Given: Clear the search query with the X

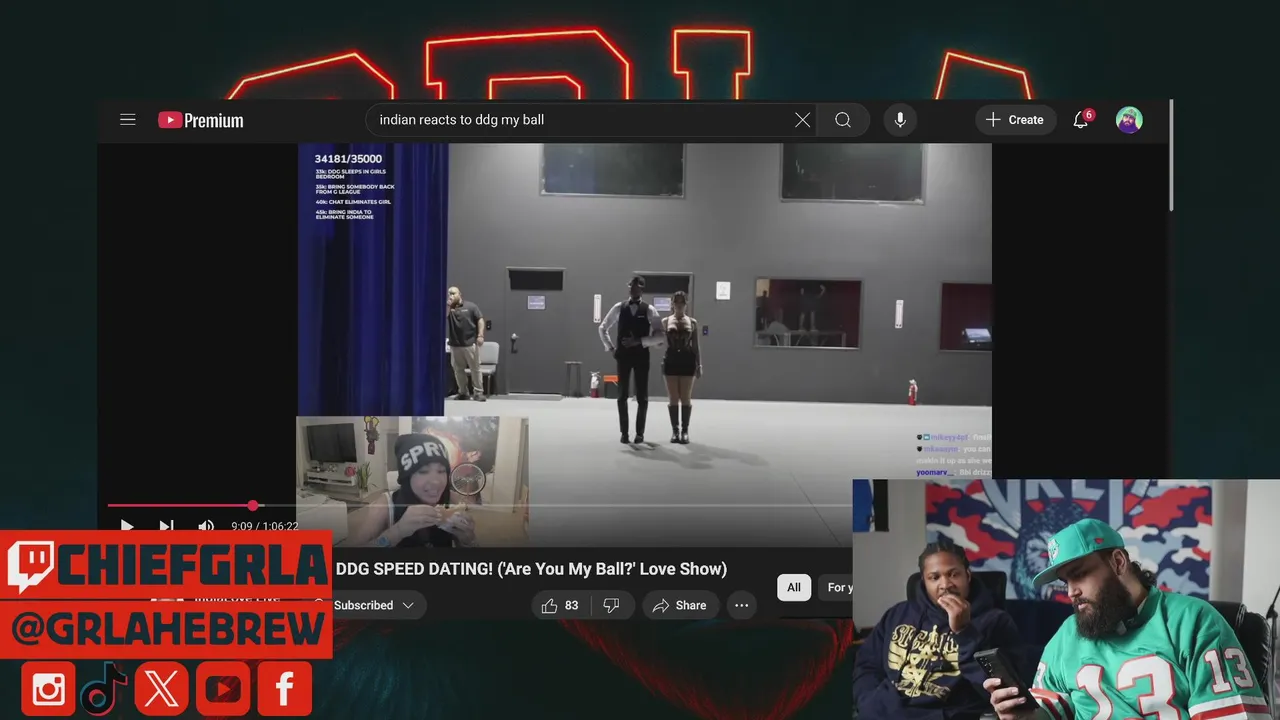Looking at the screenshot, I should point(802,120).
